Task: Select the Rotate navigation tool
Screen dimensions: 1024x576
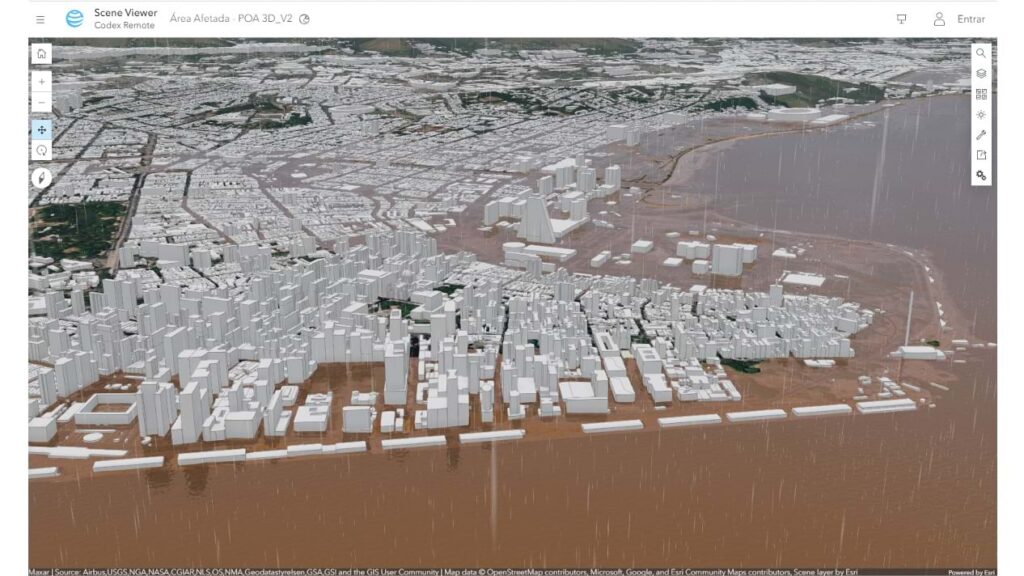Action: (x=42, y=150)
